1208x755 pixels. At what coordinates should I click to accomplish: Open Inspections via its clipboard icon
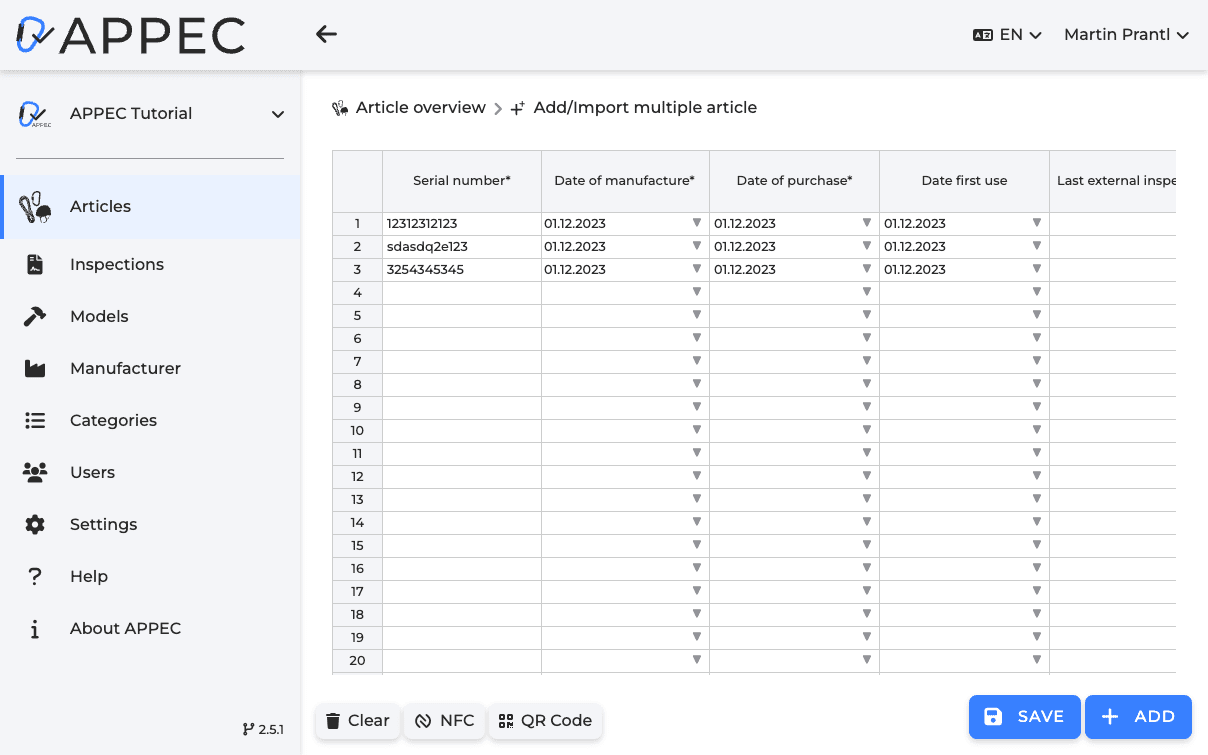(x=33, y=264)
